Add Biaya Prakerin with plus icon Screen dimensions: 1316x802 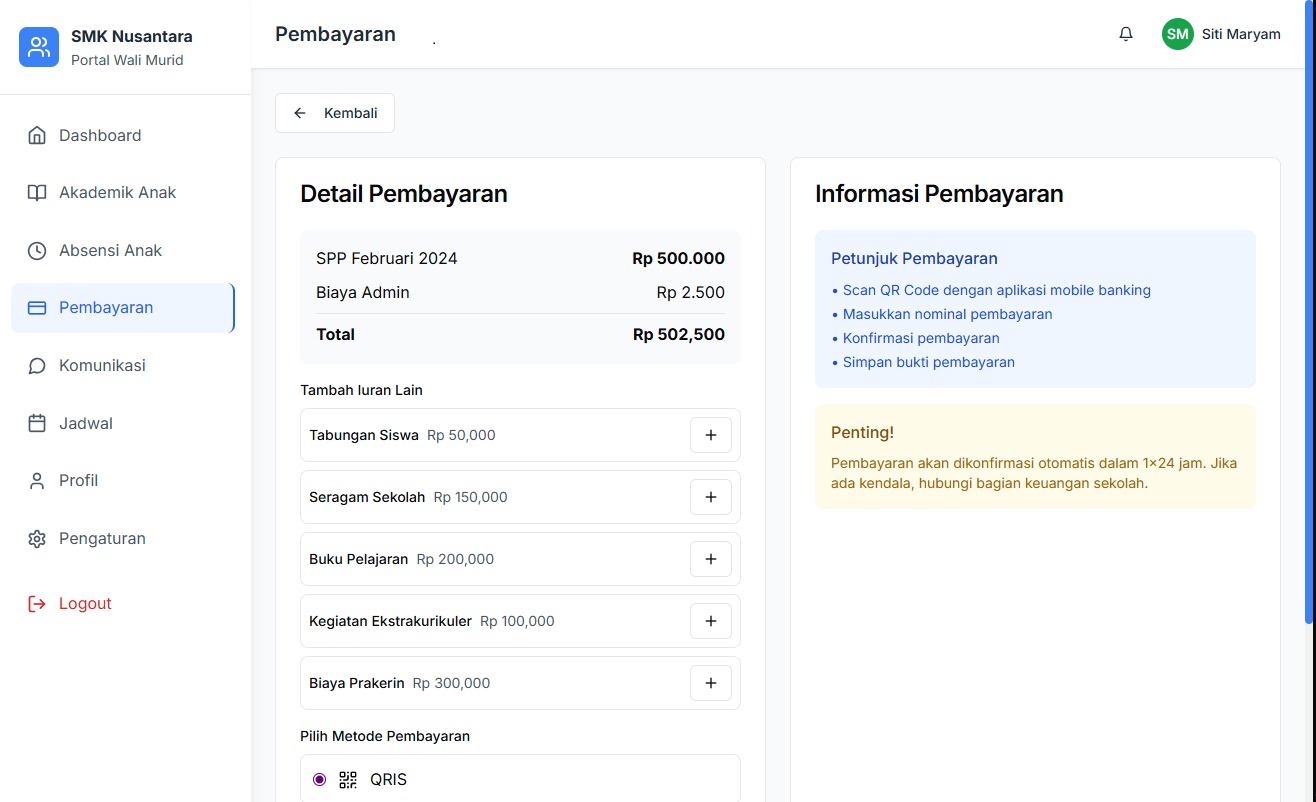pyautogui.click(x=710, y=683)
